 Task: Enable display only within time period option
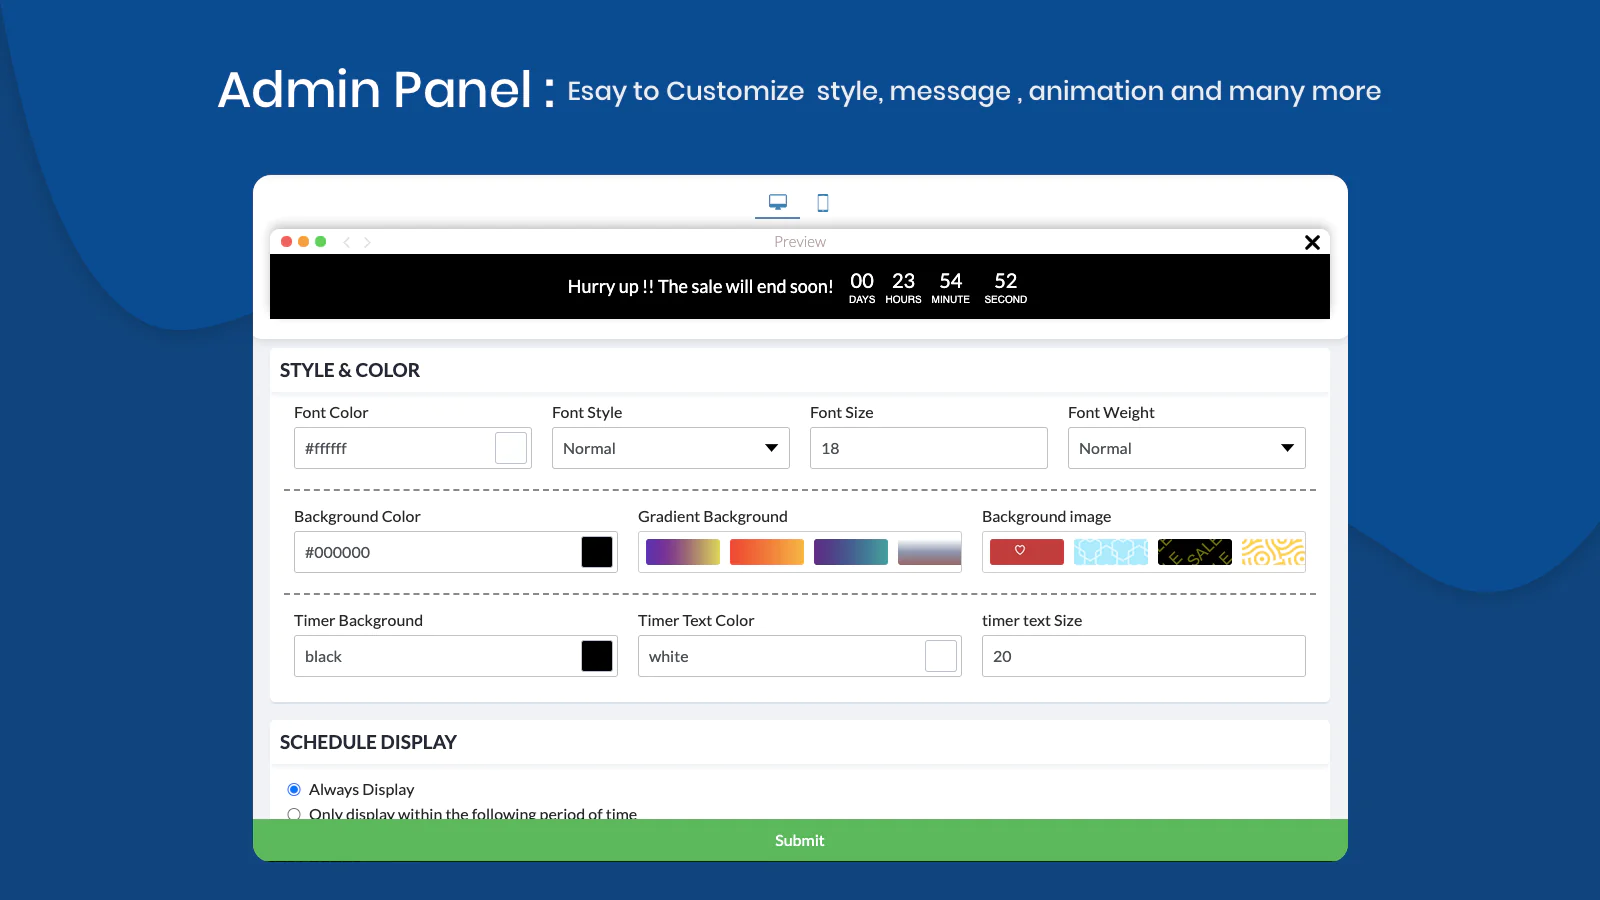[x=294, y=814]
